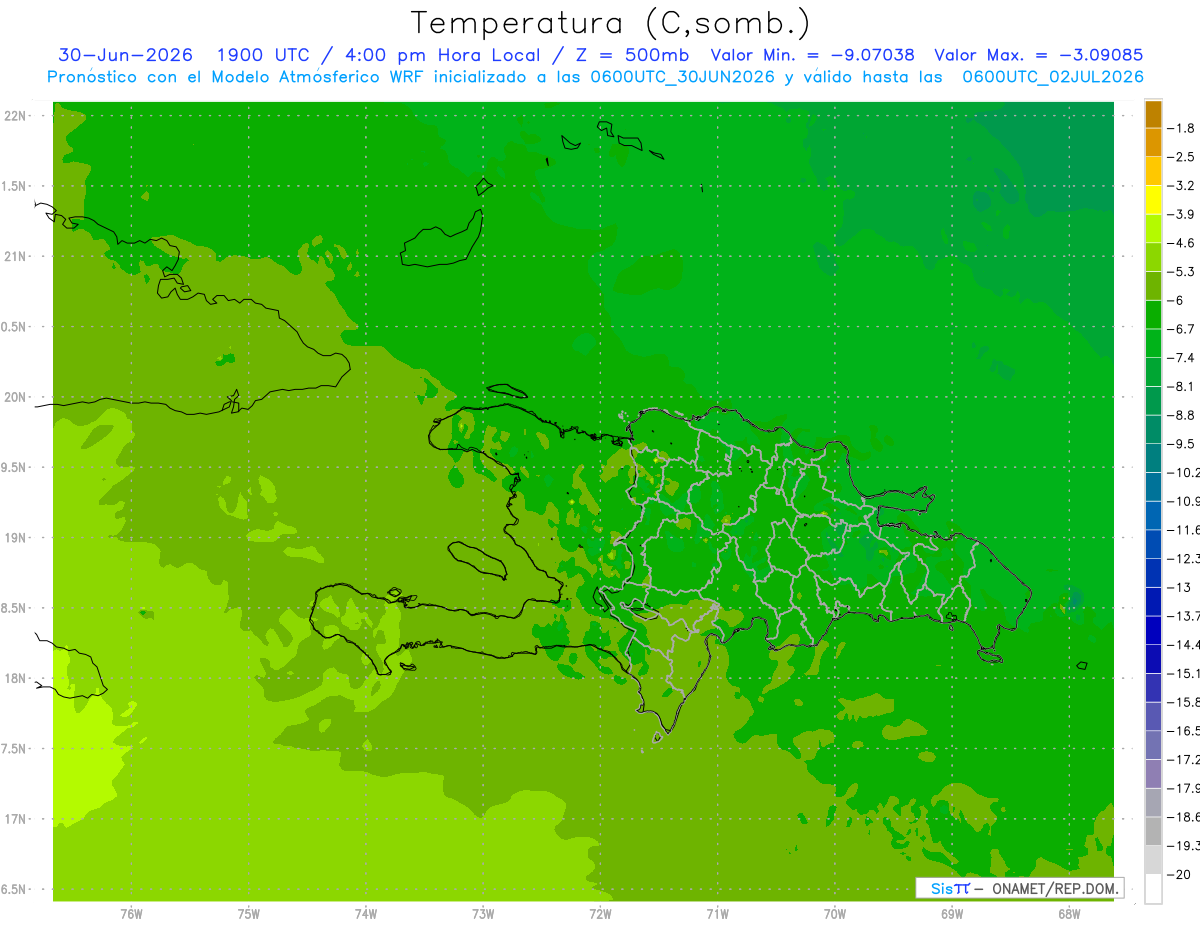Click the "0600UTC_02JUL2026" valid-until time text

[x=1053, y=77]
